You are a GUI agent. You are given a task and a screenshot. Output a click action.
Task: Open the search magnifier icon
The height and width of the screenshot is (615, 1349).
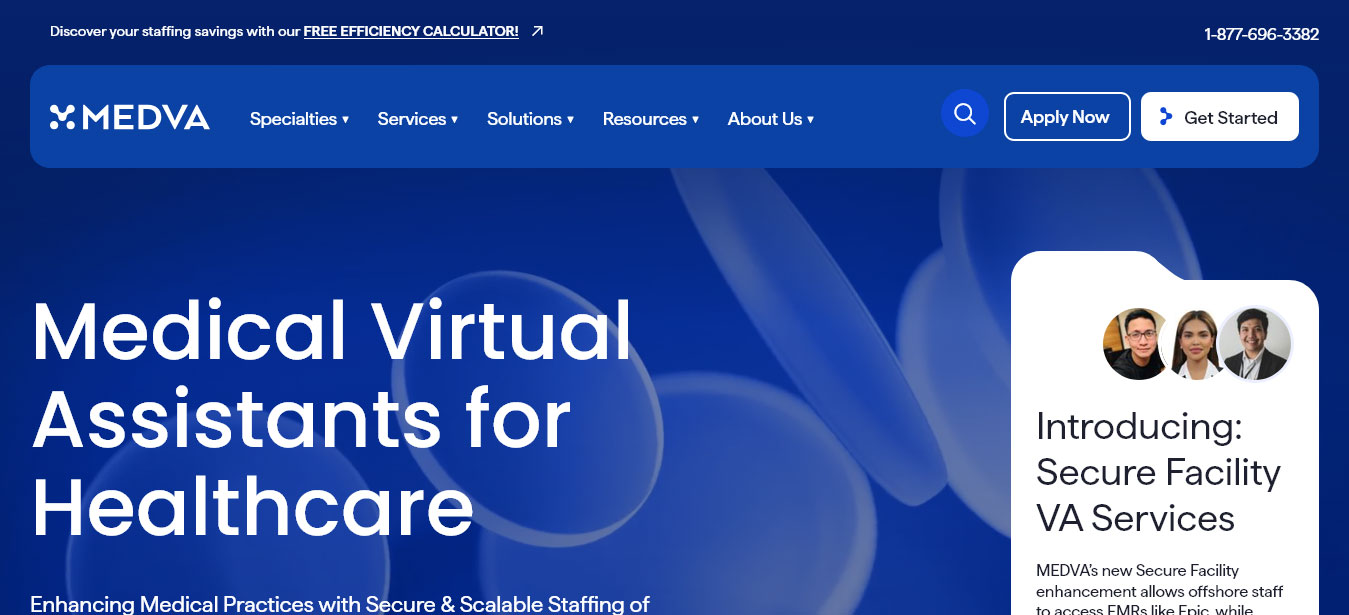click(965, 114)
